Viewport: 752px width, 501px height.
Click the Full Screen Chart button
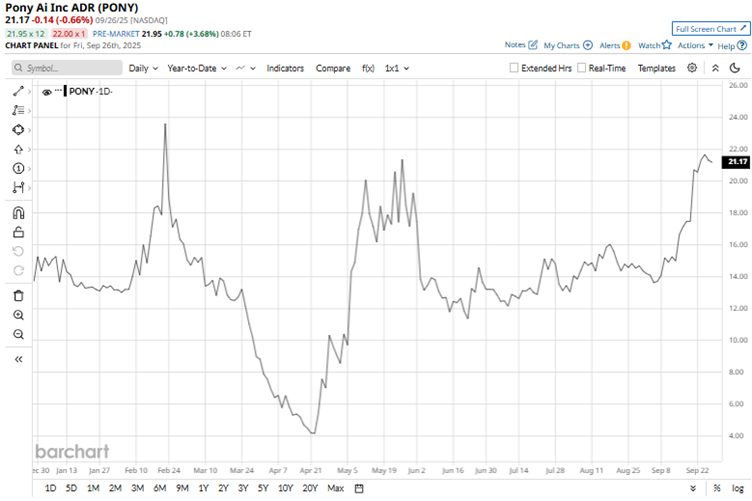tap(711, 29)
